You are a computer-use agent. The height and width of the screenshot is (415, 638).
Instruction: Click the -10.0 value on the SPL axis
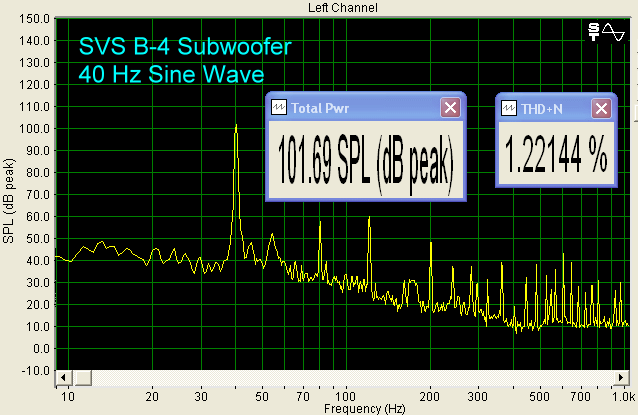coord(35,371)
